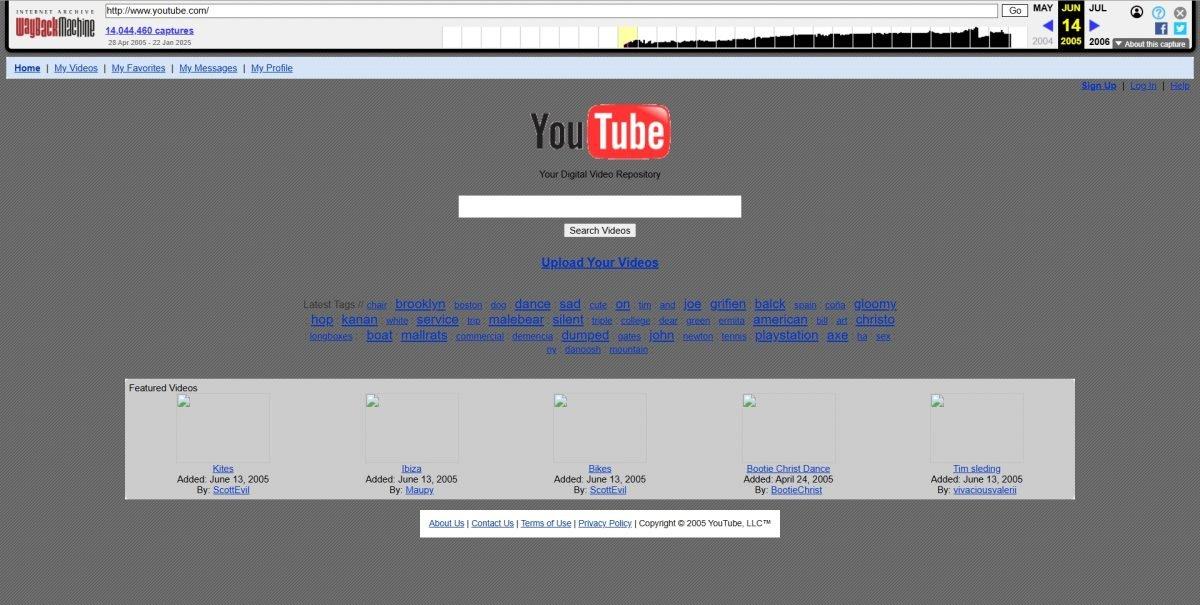Open the Kites featured video thumbnail

(223, 427)
